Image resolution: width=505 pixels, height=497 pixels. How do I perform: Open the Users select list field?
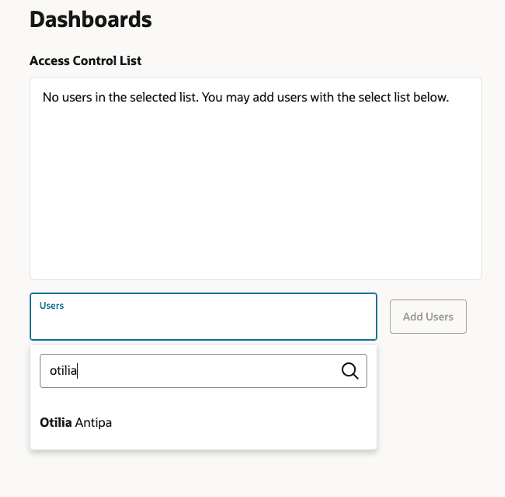pos(203,316)
